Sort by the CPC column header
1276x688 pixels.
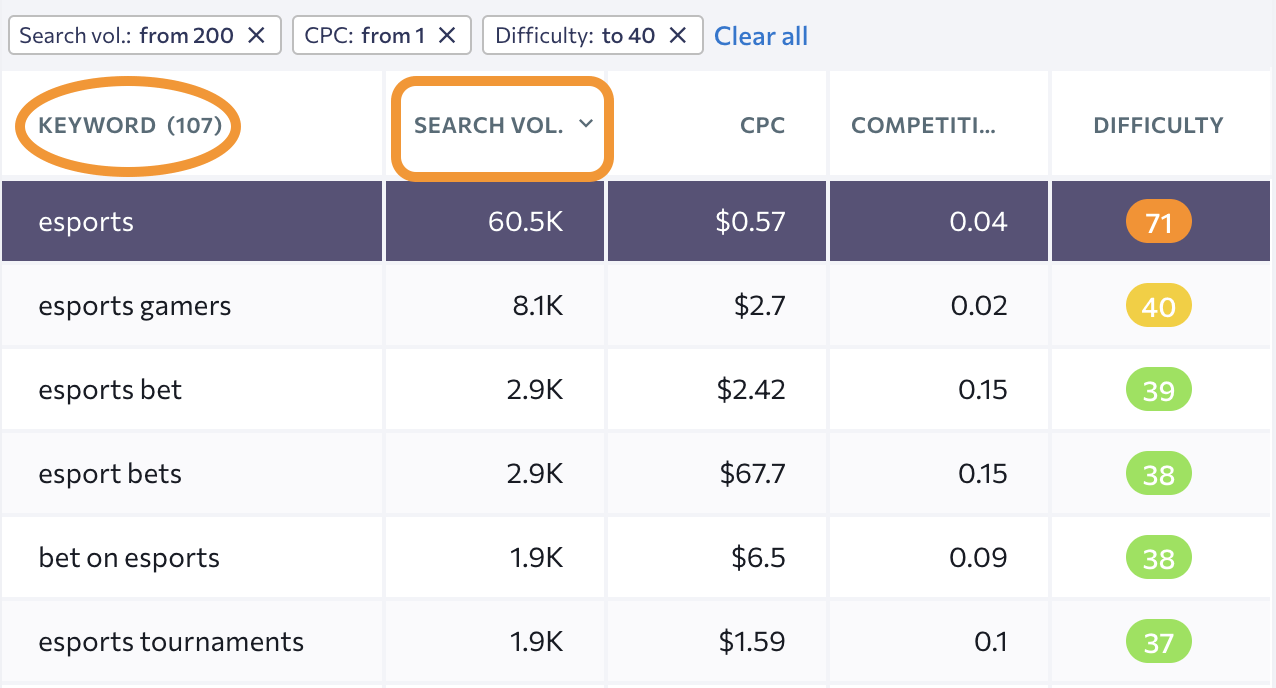pos(763,124)
